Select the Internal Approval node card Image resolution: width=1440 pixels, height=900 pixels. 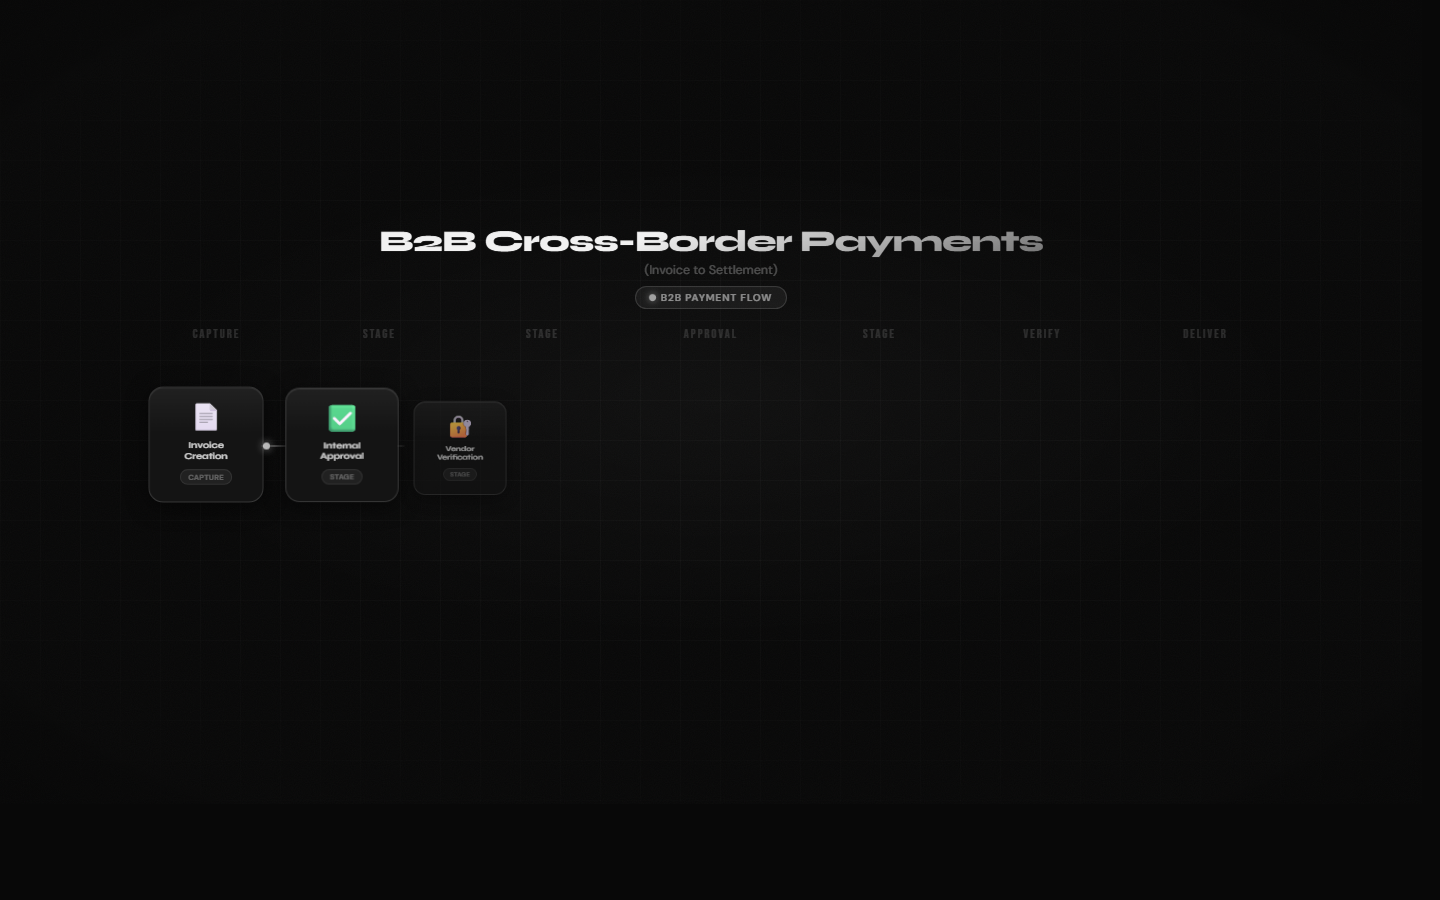tap(342, 445)
